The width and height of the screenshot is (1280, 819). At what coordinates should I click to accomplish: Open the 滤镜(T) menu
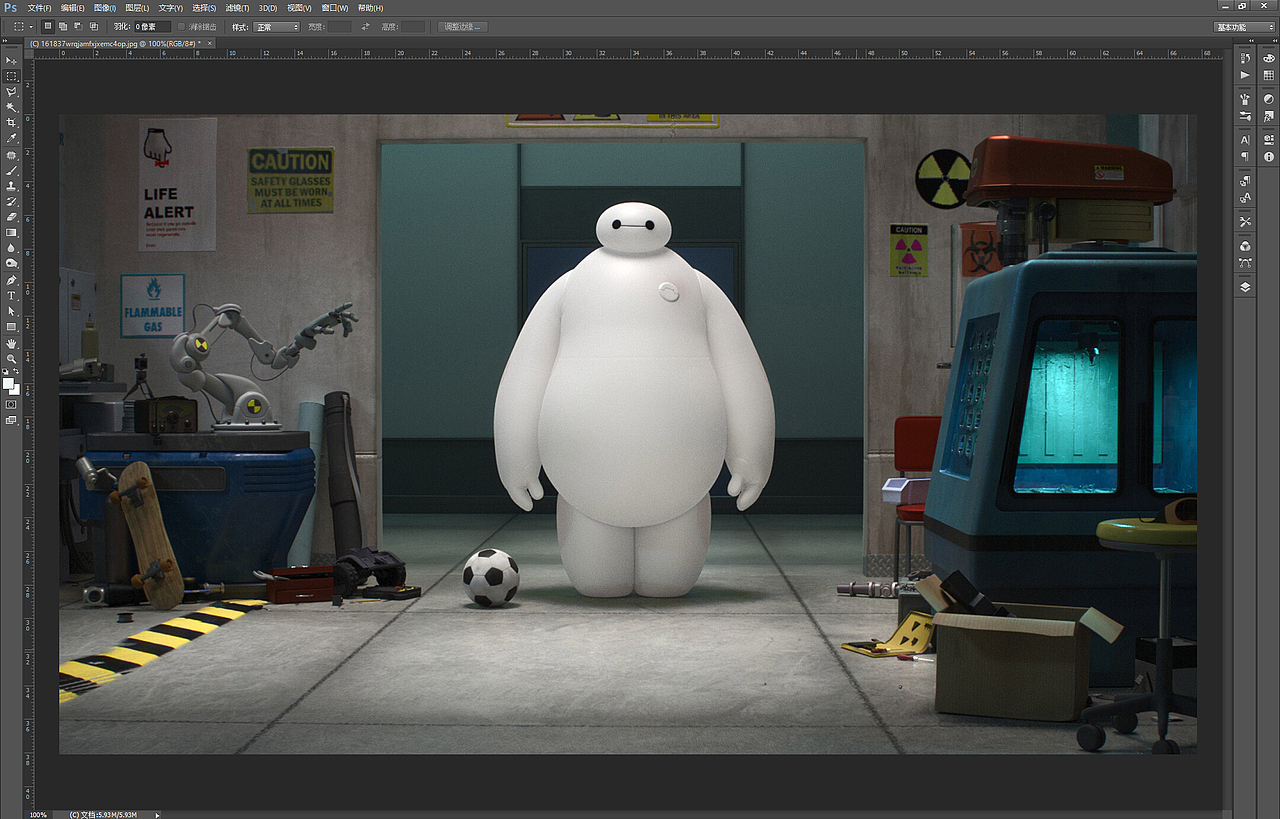tap(236, 8)
